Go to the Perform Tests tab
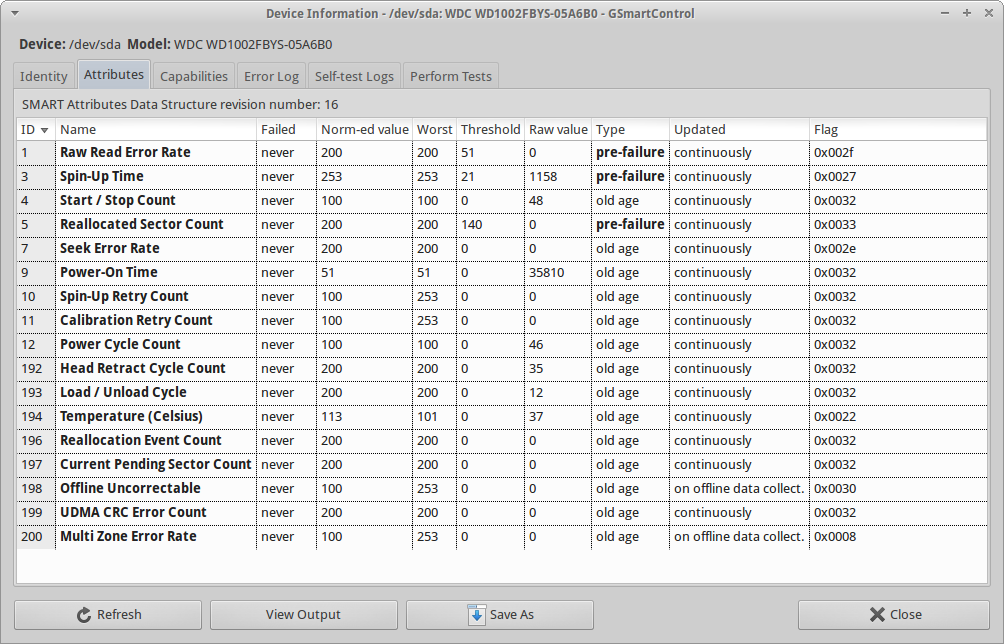This screenshot has width=1004, height=644. (451, 76)
